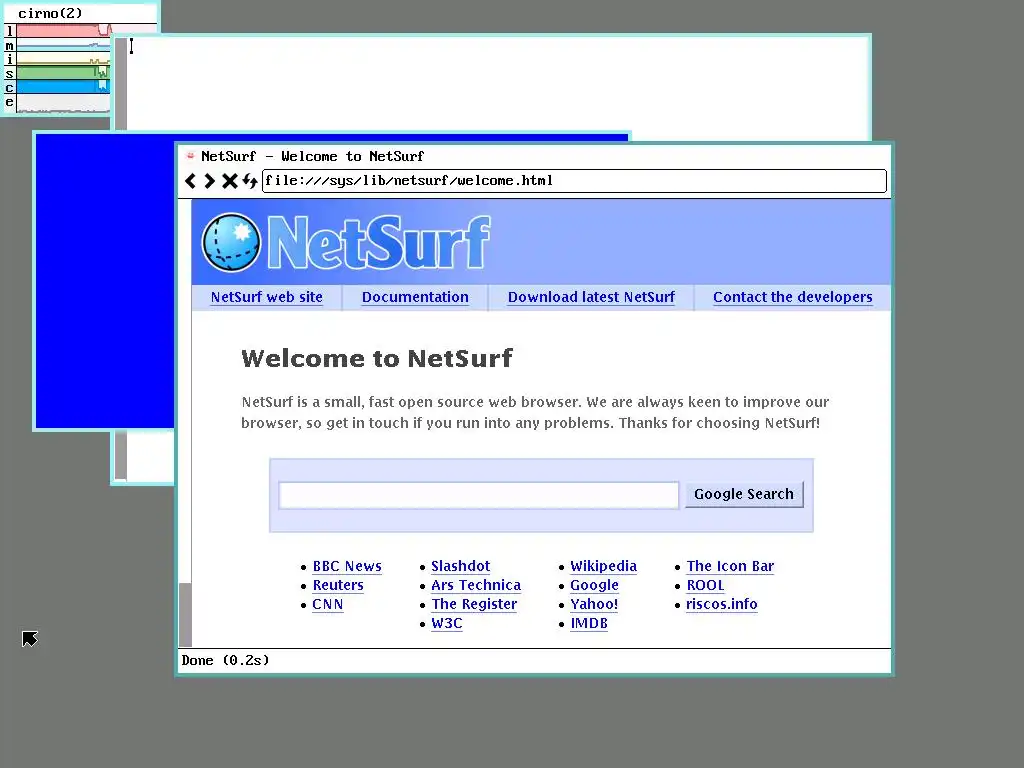
Task: Open the Reuters link
Action: 338,585
